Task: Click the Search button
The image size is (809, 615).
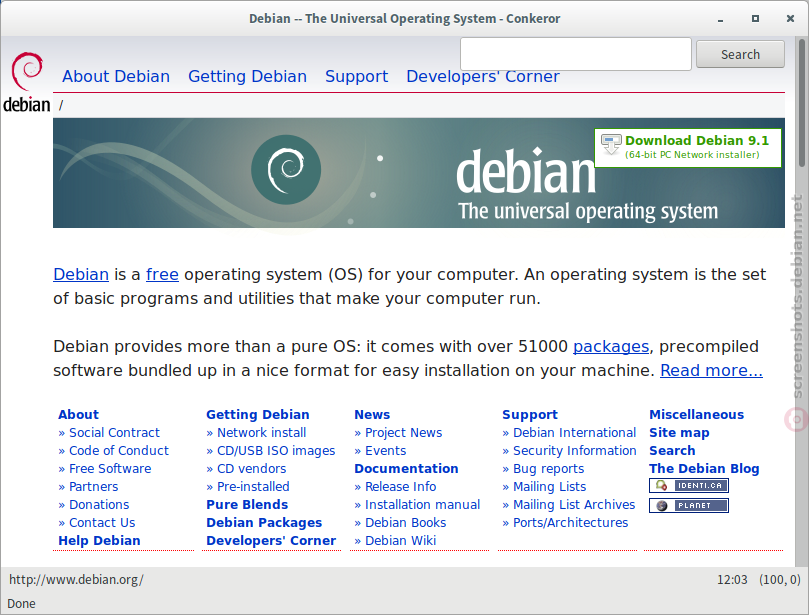Action: click(740, 54)
